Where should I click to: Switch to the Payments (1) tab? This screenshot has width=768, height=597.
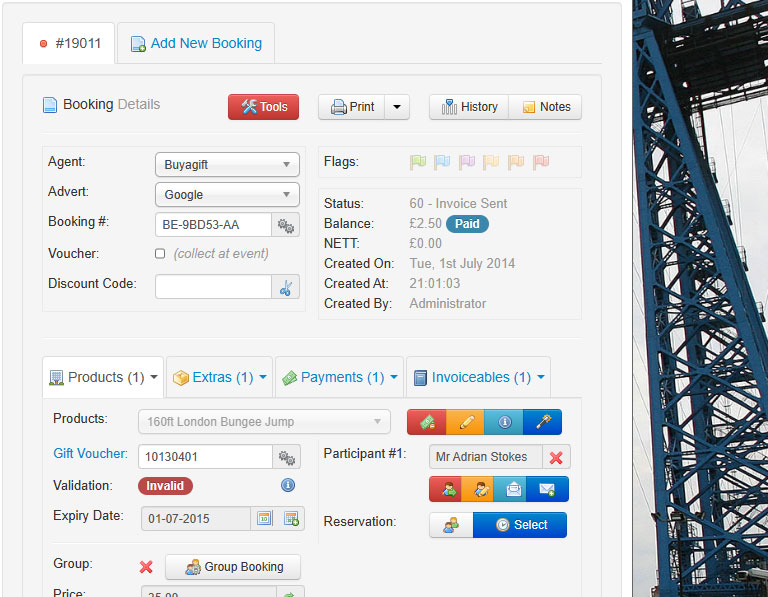click(x=339, y=377)
